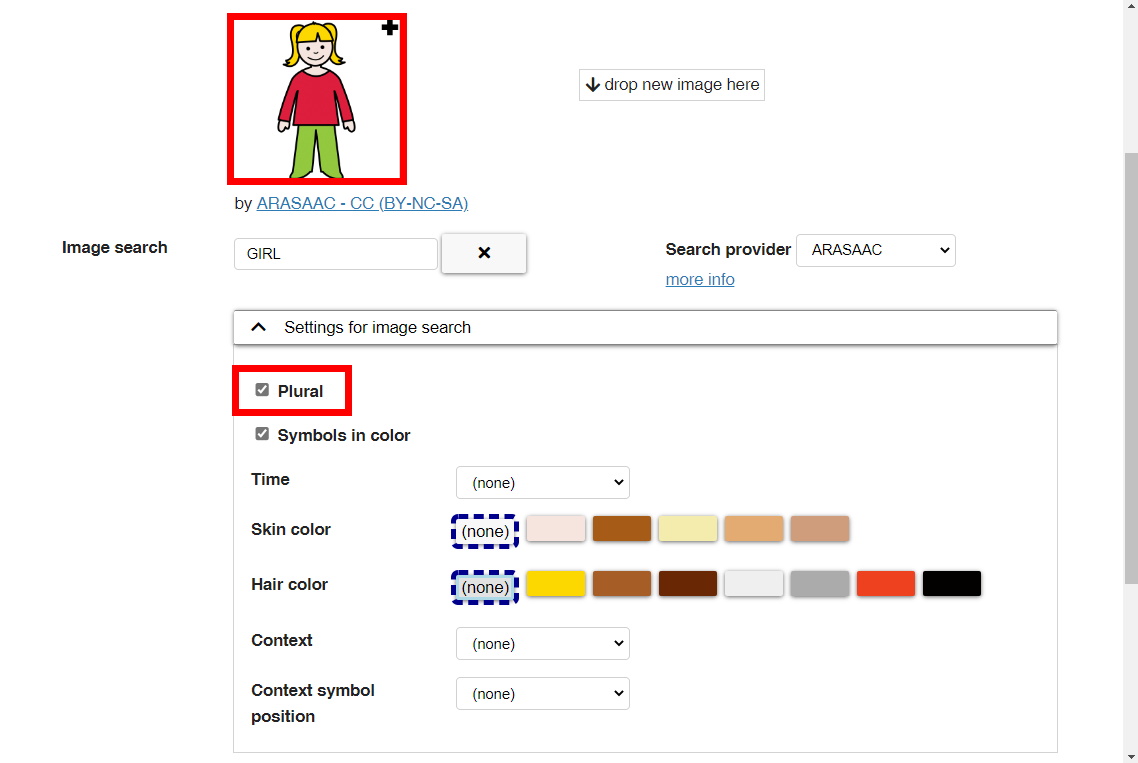The width and height of the screenshot is (1138, 763).
Task: Clear the image search with the X button
Action: pyautogui.click(x=484, y=253)
